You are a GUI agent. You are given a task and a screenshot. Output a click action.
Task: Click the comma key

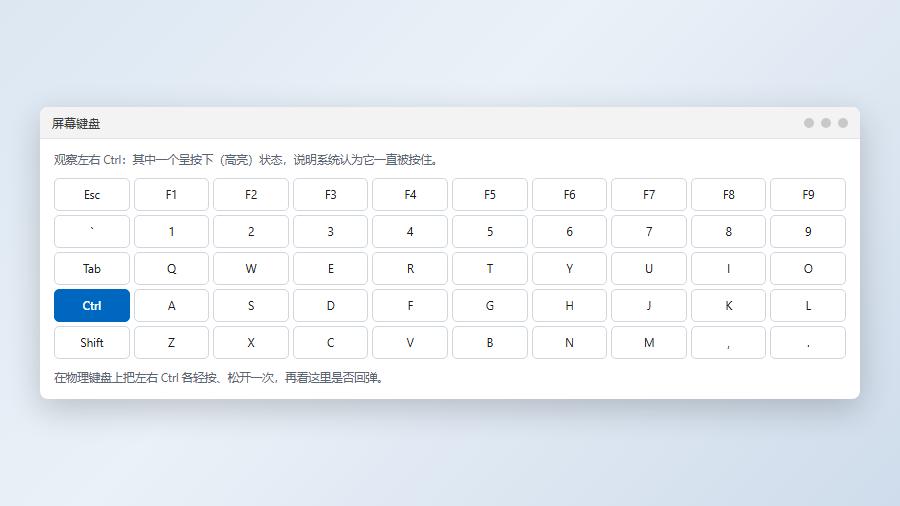click(x=728, y=342)
